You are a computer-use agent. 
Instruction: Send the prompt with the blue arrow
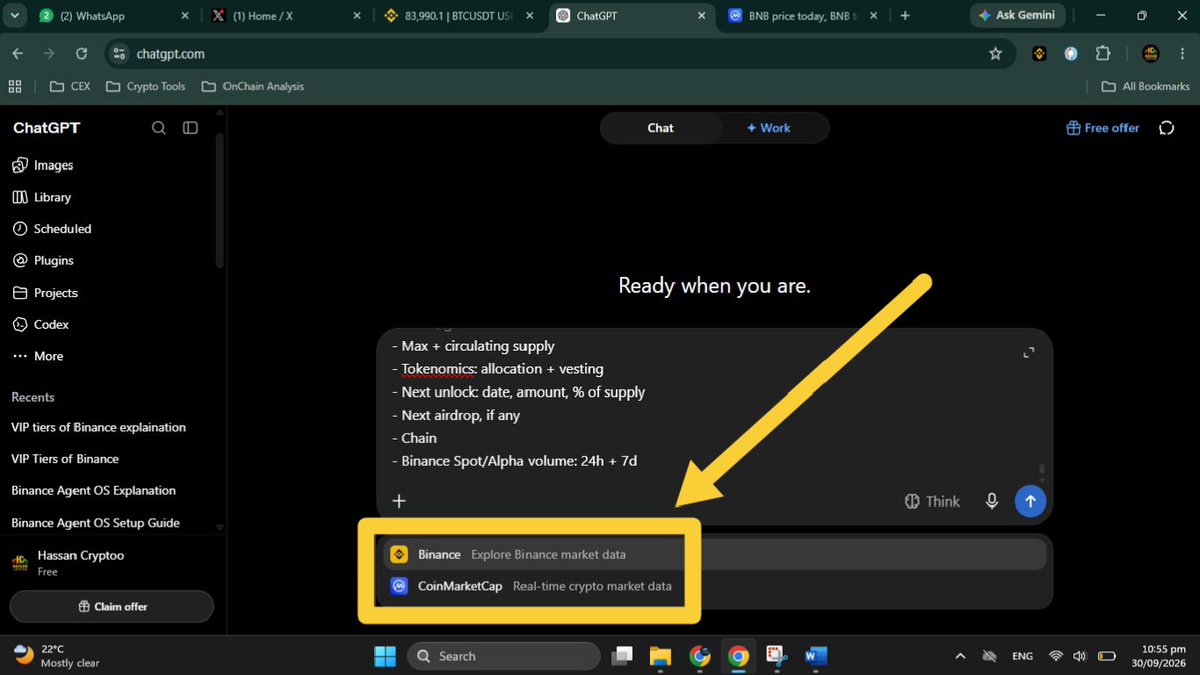[1030, 501]
